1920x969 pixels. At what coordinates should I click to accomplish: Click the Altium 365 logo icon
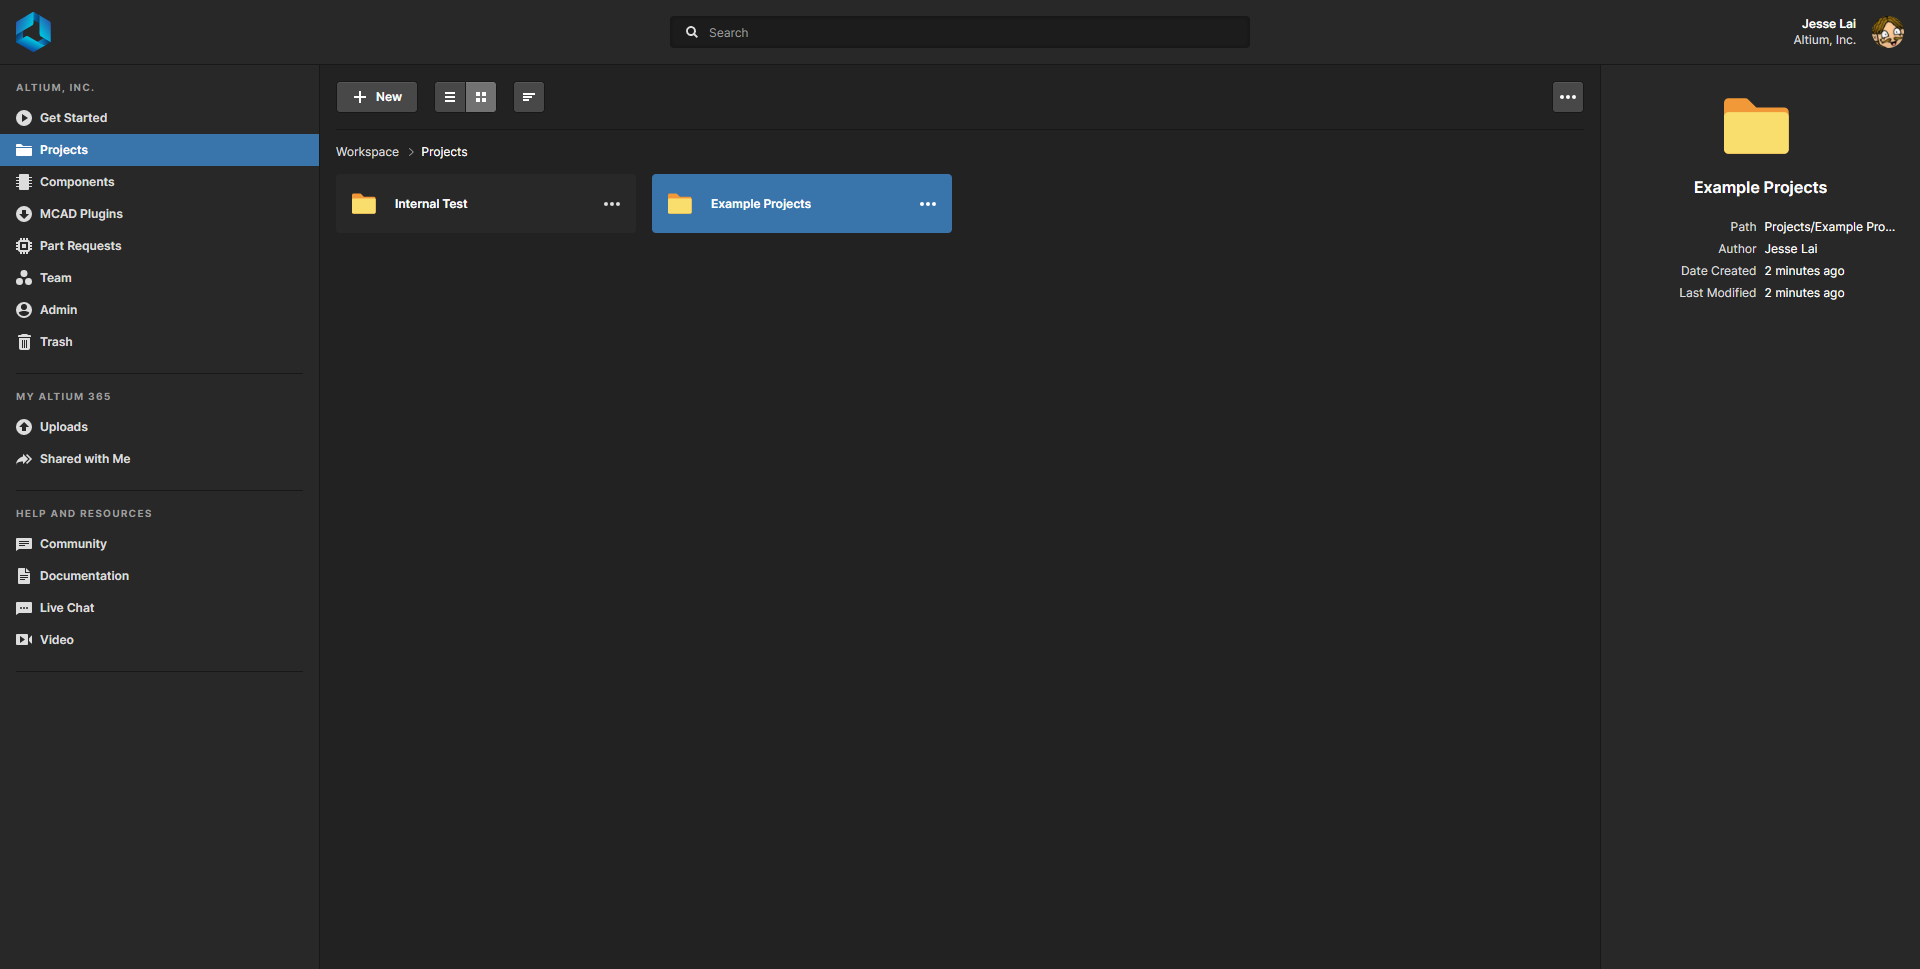coord(33,32)
